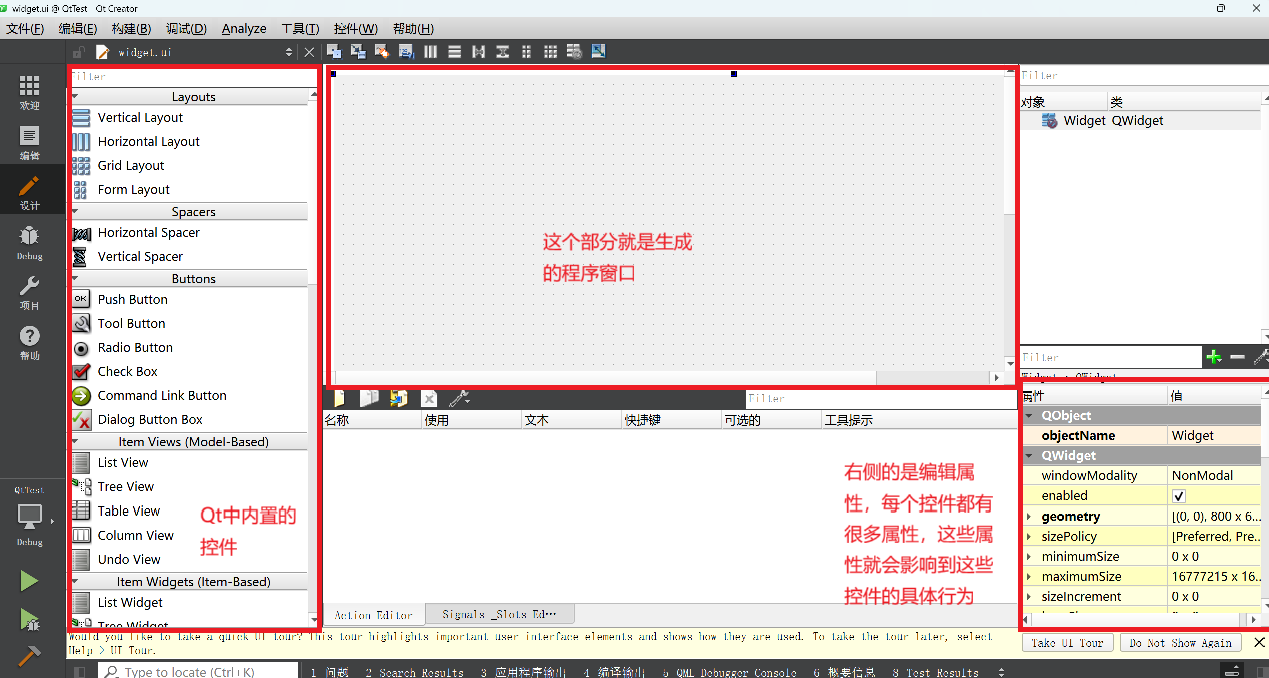
Task: Open the 编辑(E) menu
Action: pyautogui.click(x=78, y=28)
